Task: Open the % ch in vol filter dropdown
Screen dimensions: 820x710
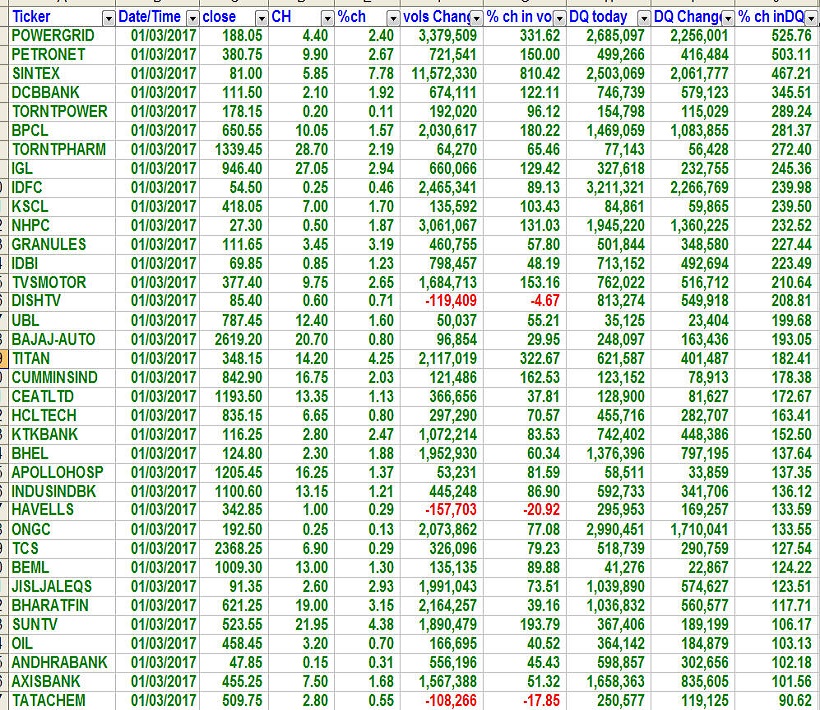Action: point(560,19)
